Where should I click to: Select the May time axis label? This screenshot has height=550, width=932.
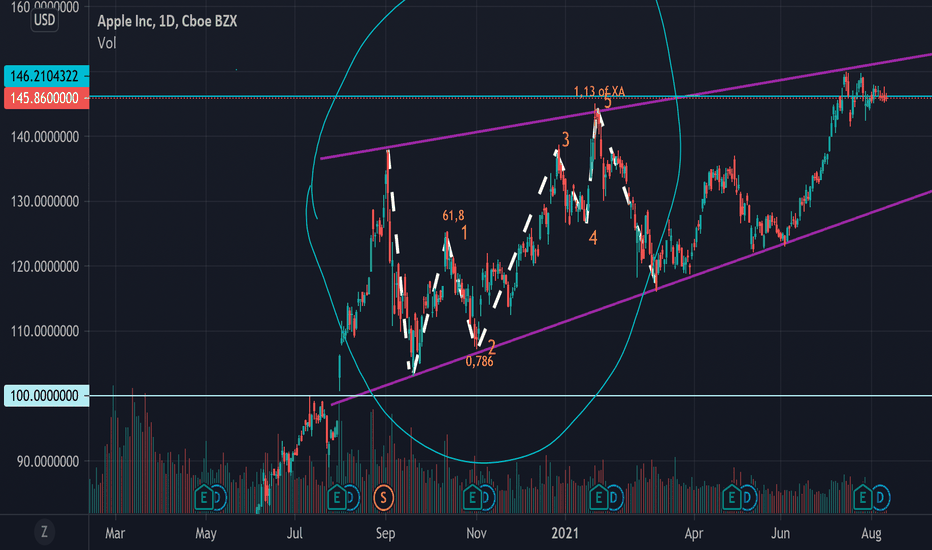coord(206,533)
